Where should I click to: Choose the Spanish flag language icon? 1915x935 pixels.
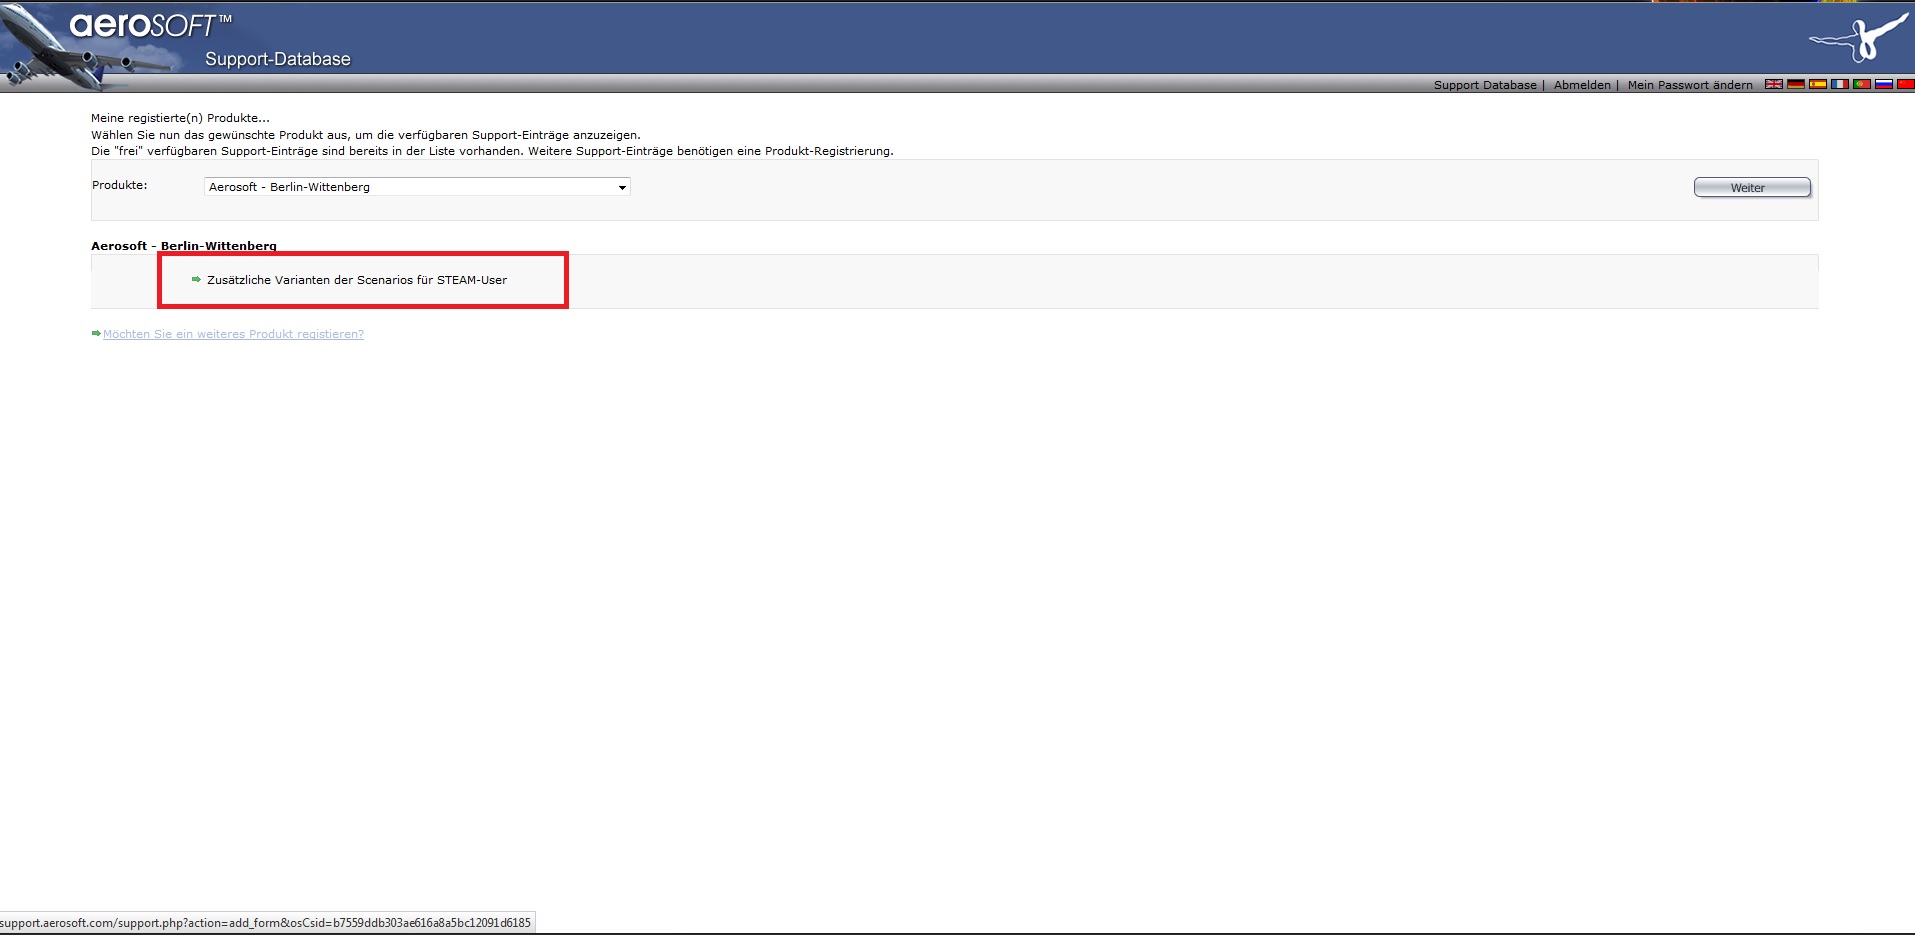click(x=1818, y=84)
